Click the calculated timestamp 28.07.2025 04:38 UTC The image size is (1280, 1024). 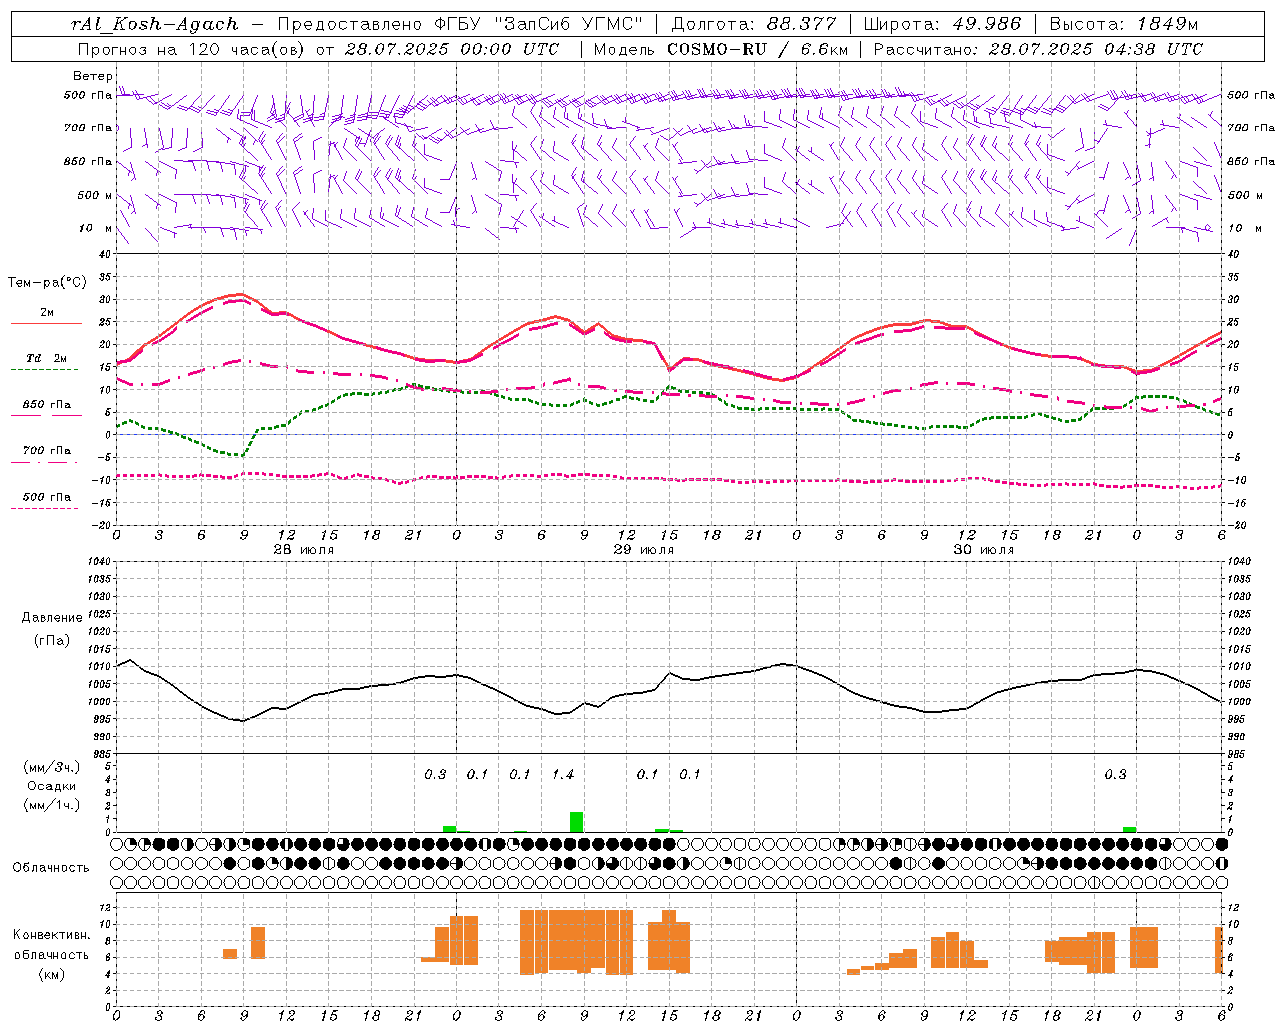(x=1096, y=49)
